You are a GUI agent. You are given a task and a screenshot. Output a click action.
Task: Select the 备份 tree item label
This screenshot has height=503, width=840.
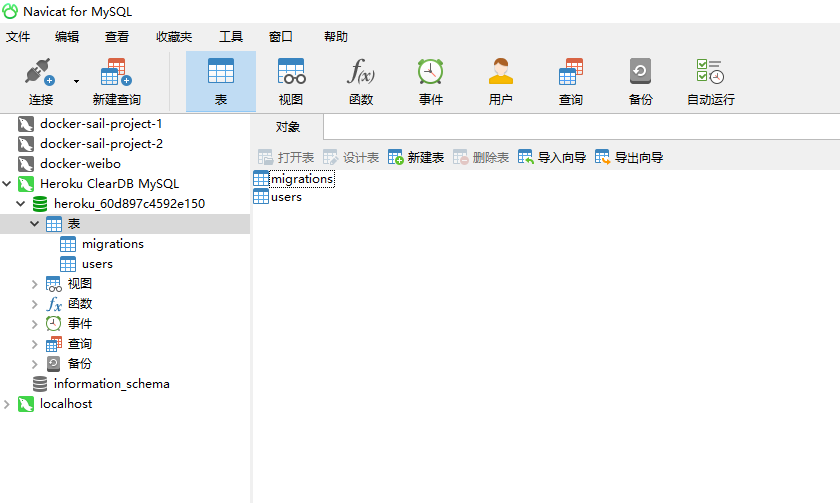pos(80,364)
